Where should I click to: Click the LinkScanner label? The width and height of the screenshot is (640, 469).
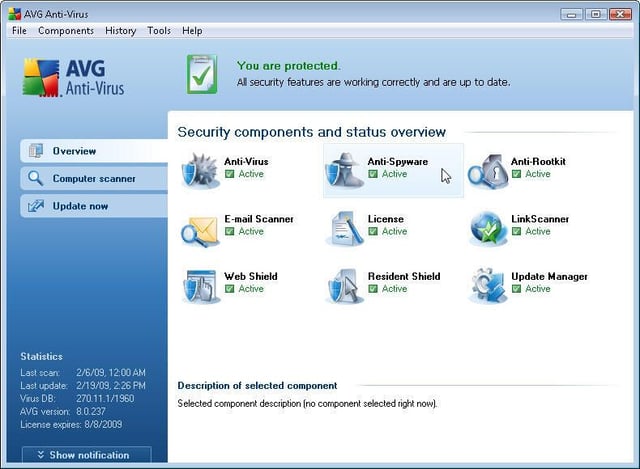[x=540, y=219]
